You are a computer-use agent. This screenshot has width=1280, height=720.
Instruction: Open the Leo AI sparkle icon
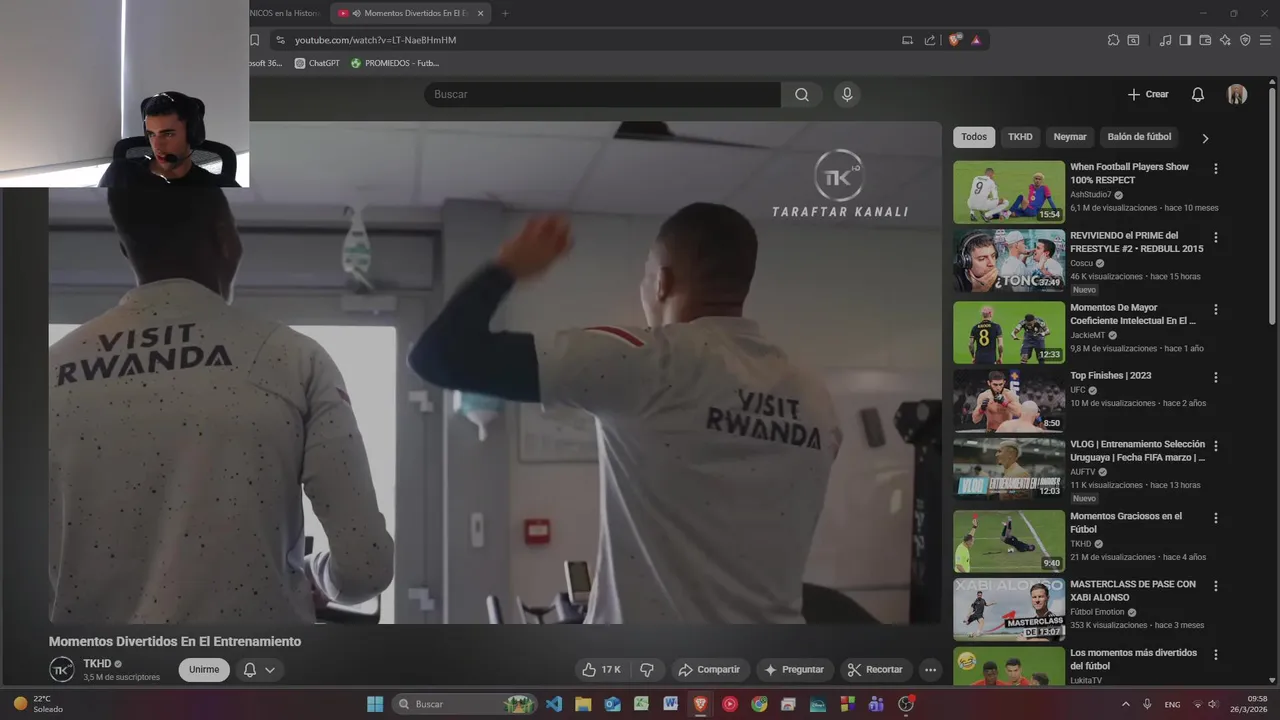point(1225,40)
